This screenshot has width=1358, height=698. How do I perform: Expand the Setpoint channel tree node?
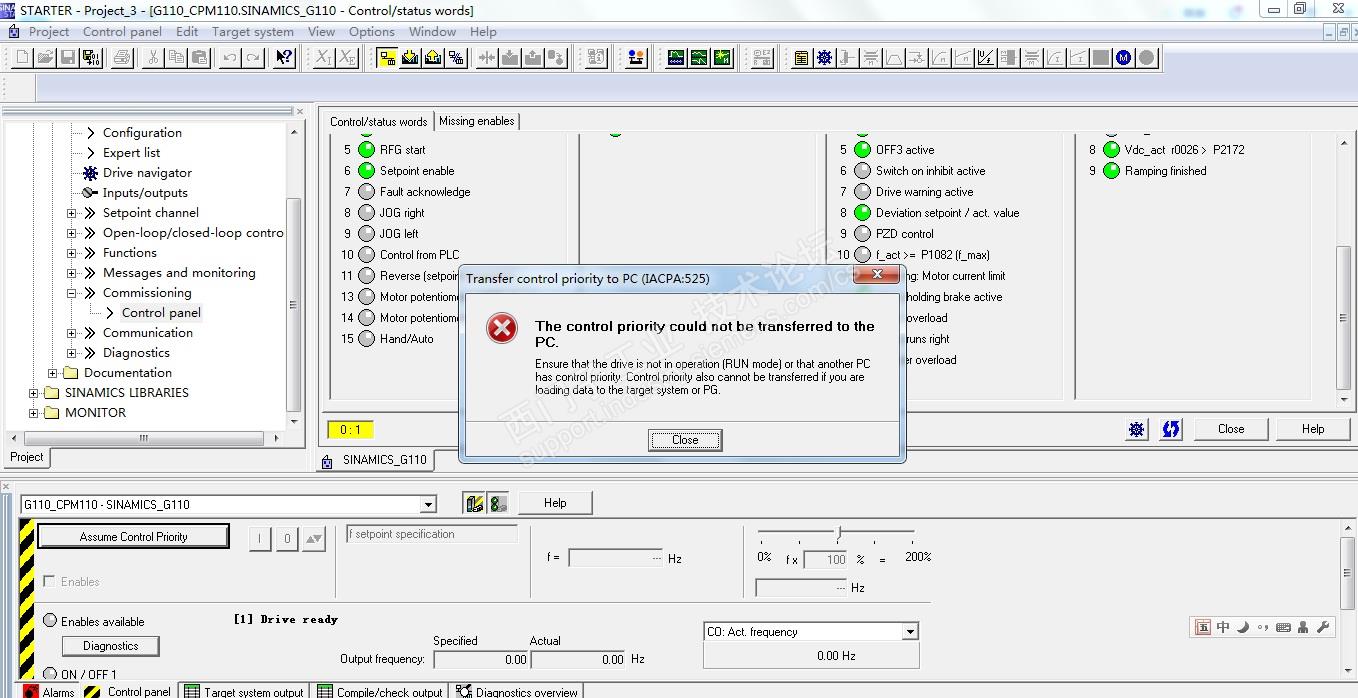[x=72, y=213]
